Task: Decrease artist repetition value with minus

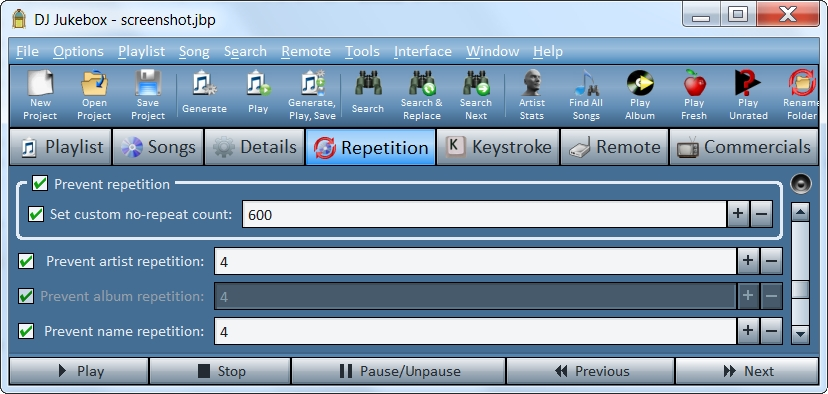Action: point(771,261)
